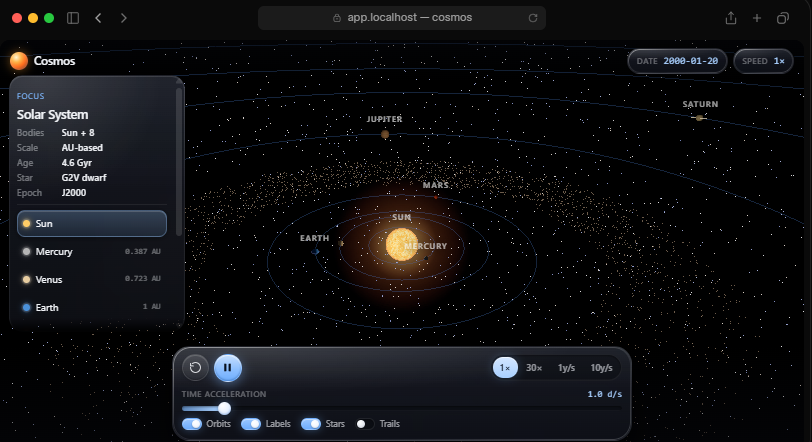Toggle the Labels switch off
The width and height of the screenshot is (812, 442).
click(251, 424)
